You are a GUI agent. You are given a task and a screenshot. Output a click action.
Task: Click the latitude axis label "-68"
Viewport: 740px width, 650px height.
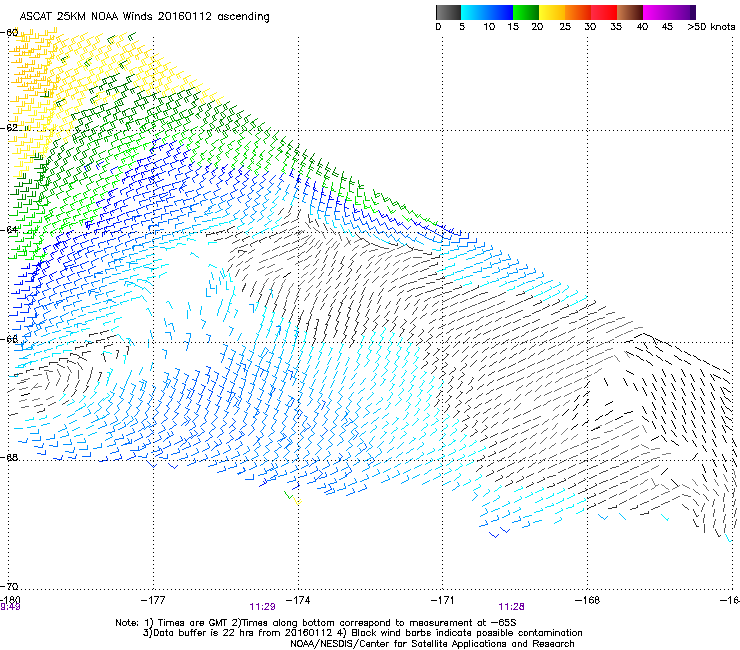click(x=9, y=458)
